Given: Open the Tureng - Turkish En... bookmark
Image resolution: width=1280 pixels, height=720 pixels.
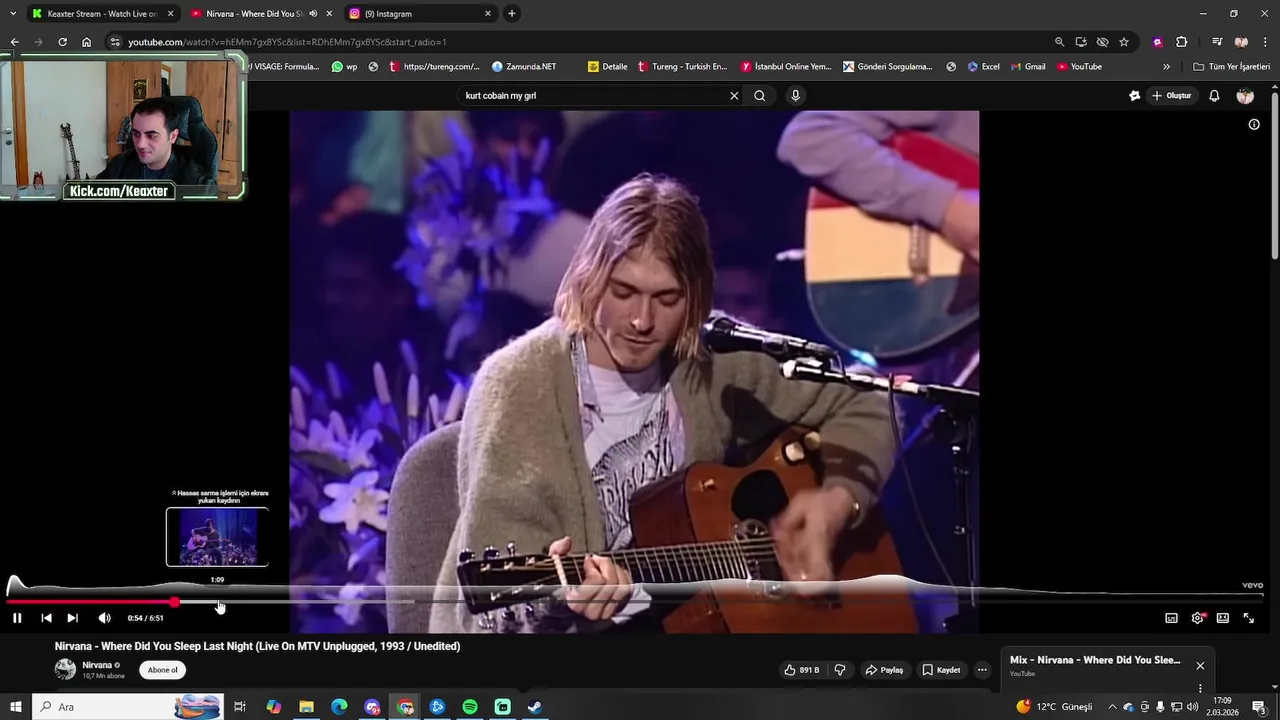Looking at the screenshot, I should coord(681,67).
